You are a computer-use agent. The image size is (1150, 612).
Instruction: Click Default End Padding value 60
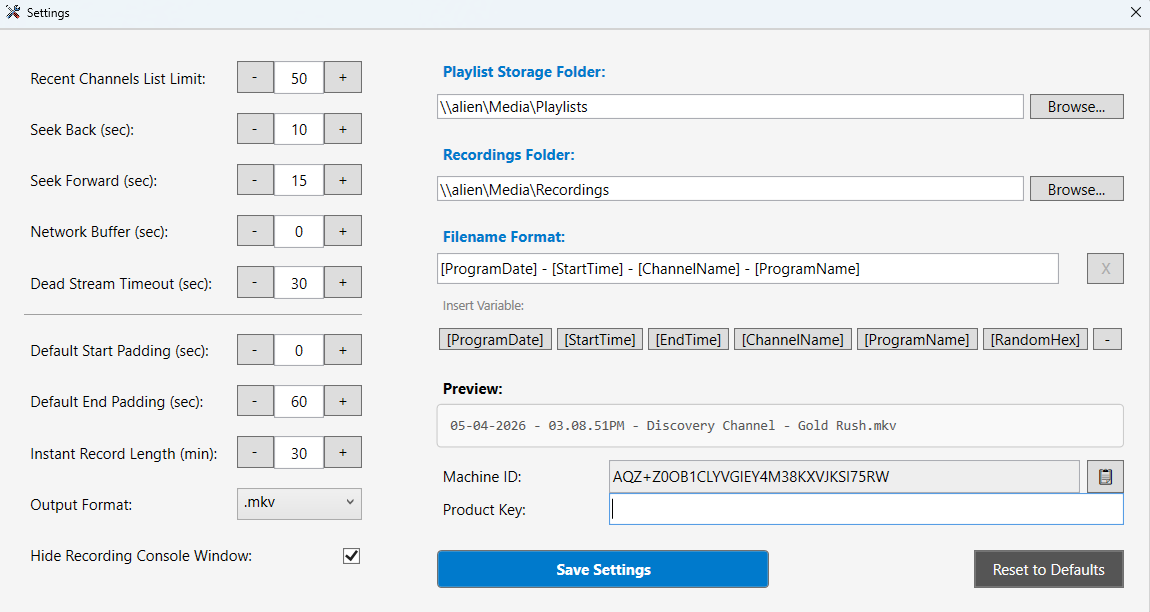pos(299,401)
